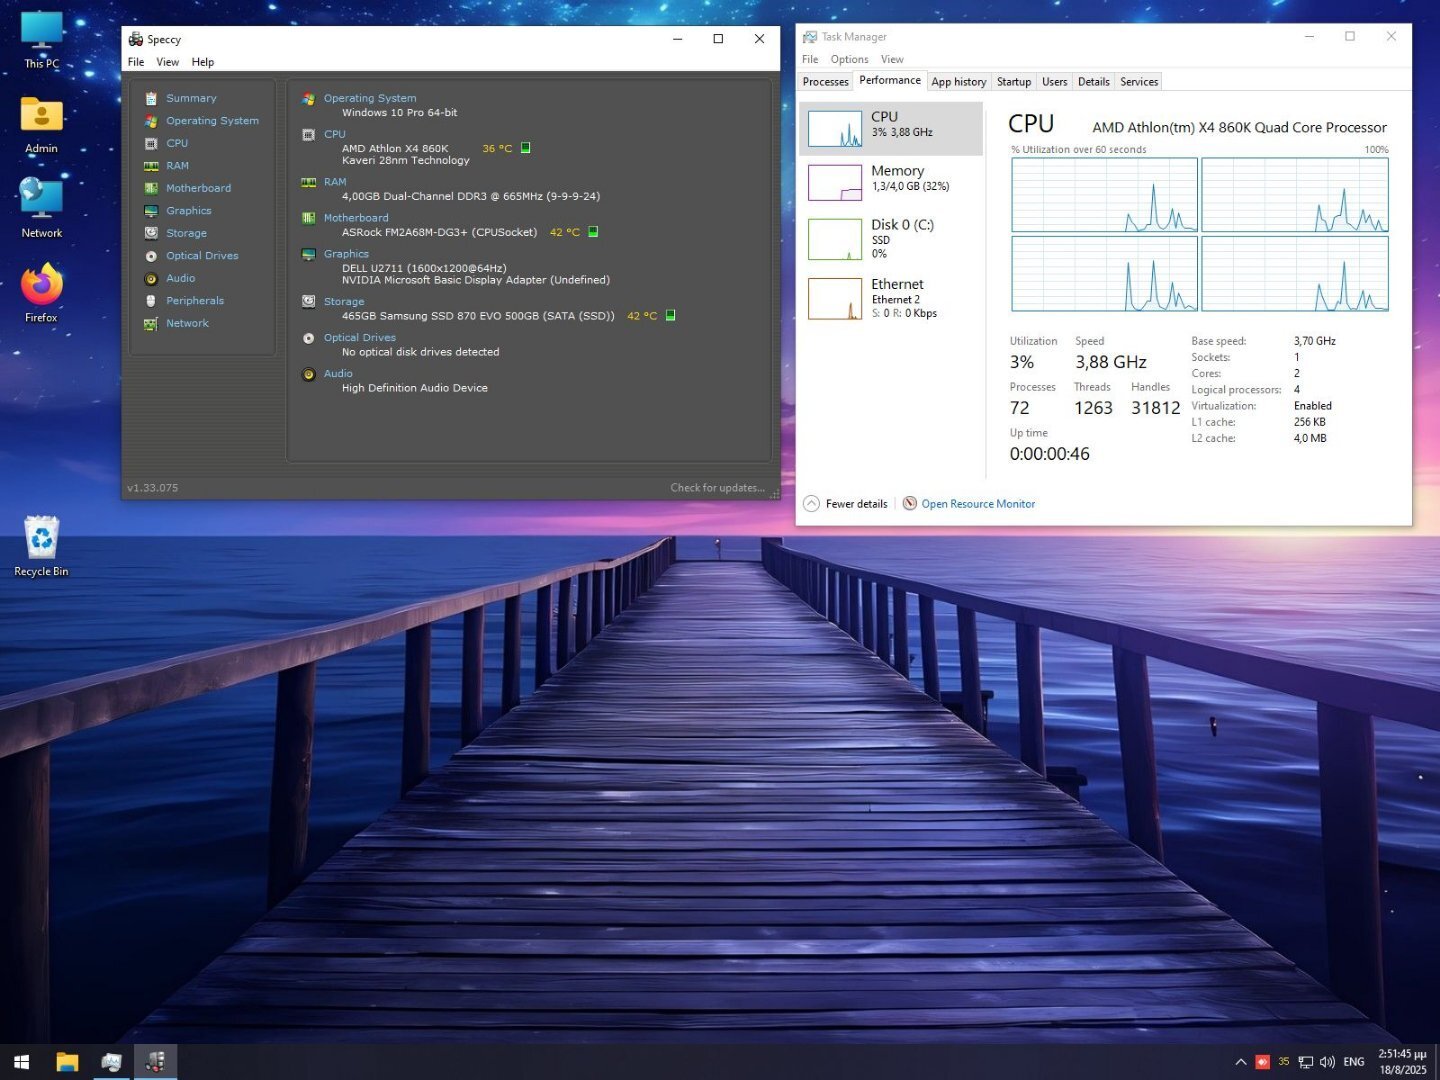1440x1080 pixels.
Task: Click the Storage temperature status indicator
Action: pyautogui.click(x=670, y=315)
